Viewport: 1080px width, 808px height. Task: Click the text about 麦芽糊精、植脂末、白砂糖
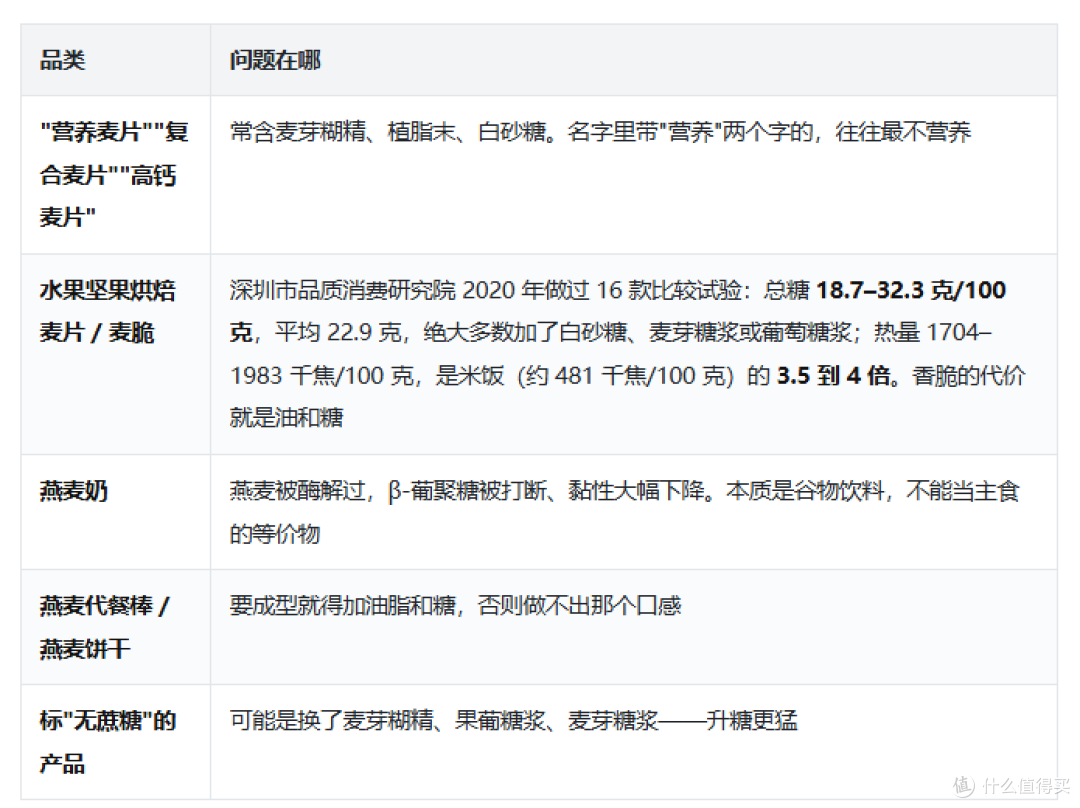(600, 132)
